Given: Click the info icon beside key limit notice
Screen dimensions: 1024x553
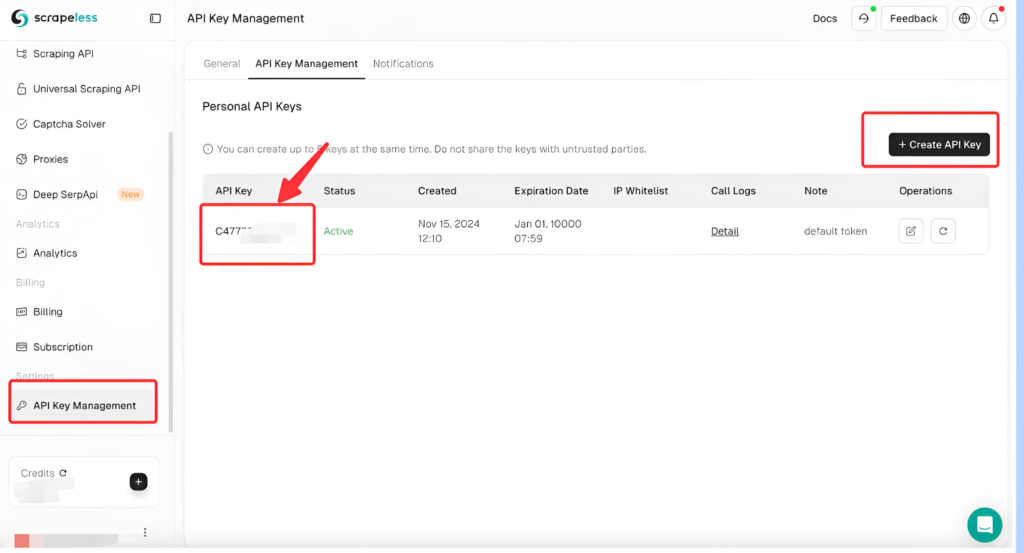Looking at the screenshot, I should point(208,150).
